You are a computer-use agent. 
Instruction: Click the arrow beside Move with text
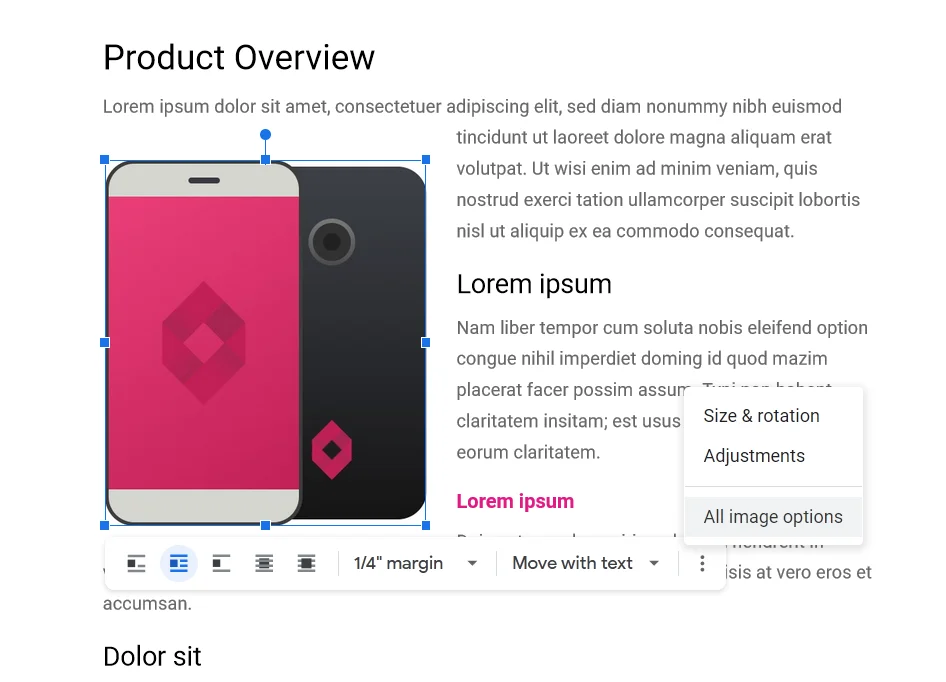tap(654, 564)
